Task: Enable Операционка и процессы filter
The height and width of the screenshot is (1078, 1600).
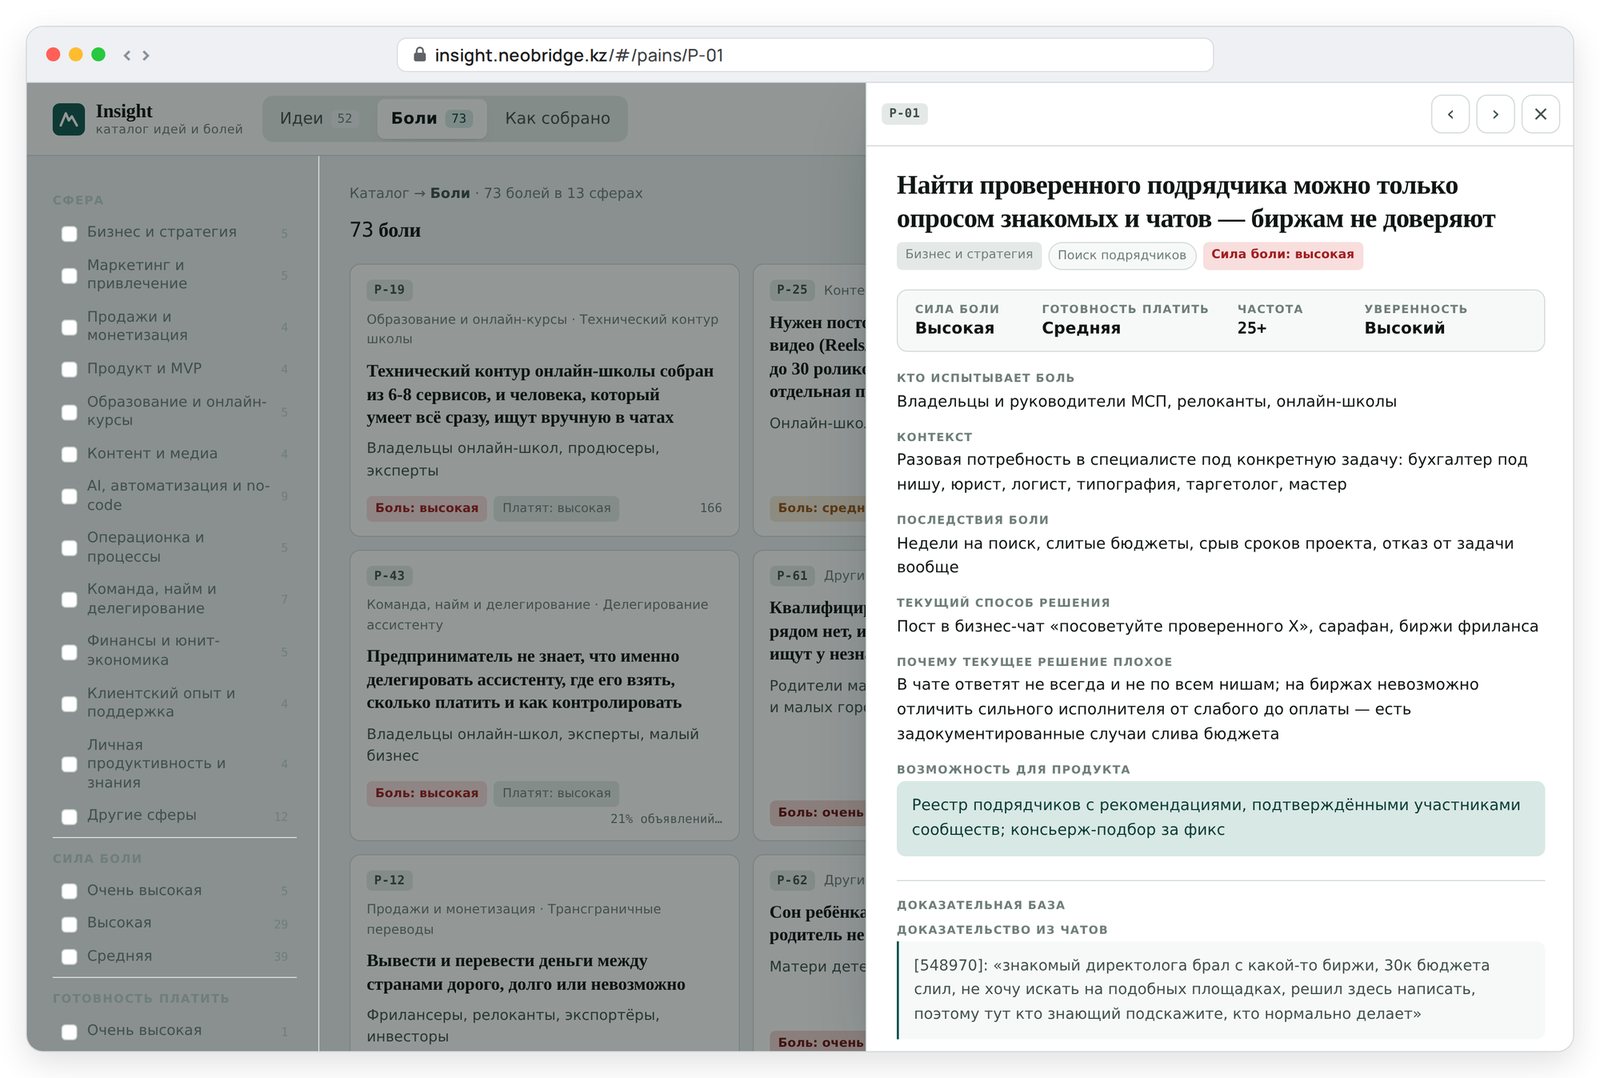Action: pyautogui.click(x=69, y=548)
